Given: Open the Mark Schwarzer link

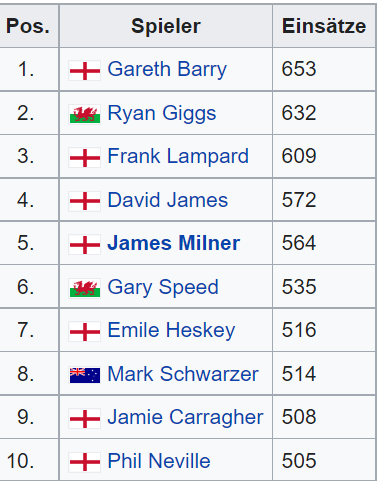Looking at the screenshot, I should 183,374.
